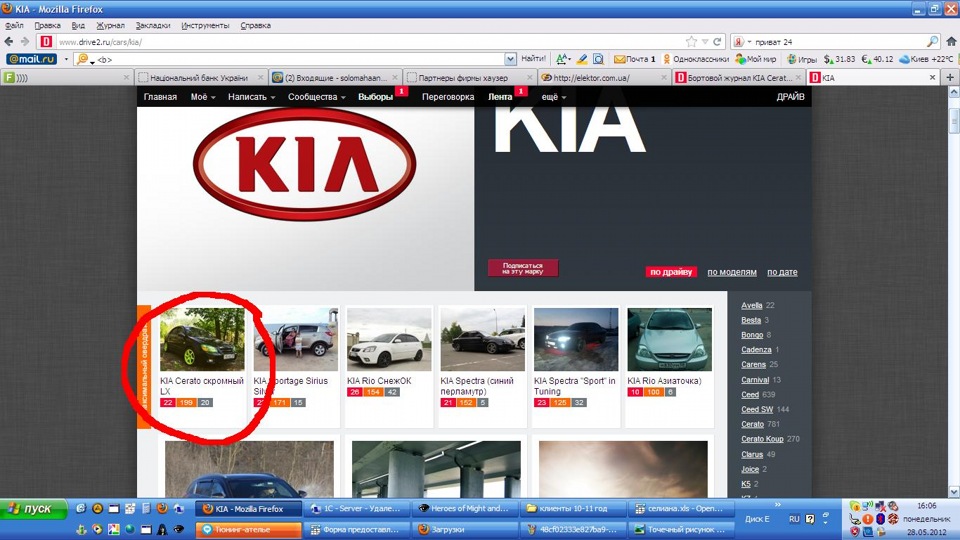Image resolution: width=960 pixels, height=540 pixels.
Task: Open the KIA Rio Азиаточка) link
Action: [664, 381]
